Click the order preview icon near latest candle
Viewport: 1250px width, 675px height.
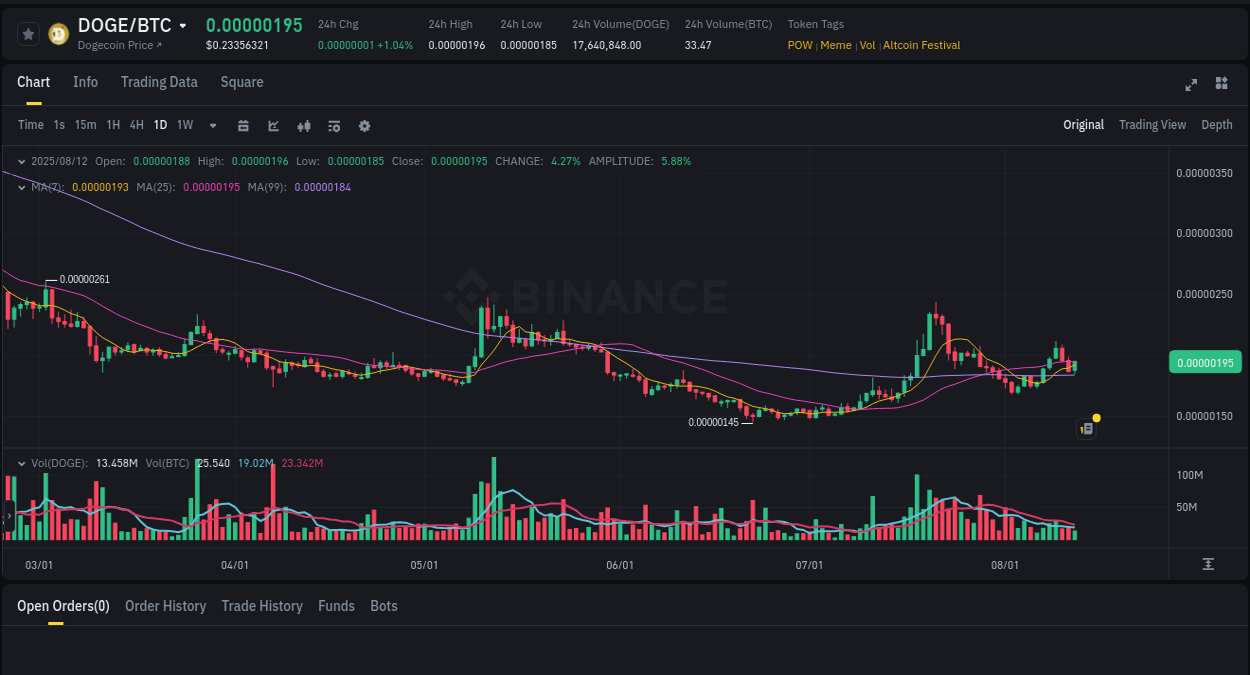point(1086,428)
